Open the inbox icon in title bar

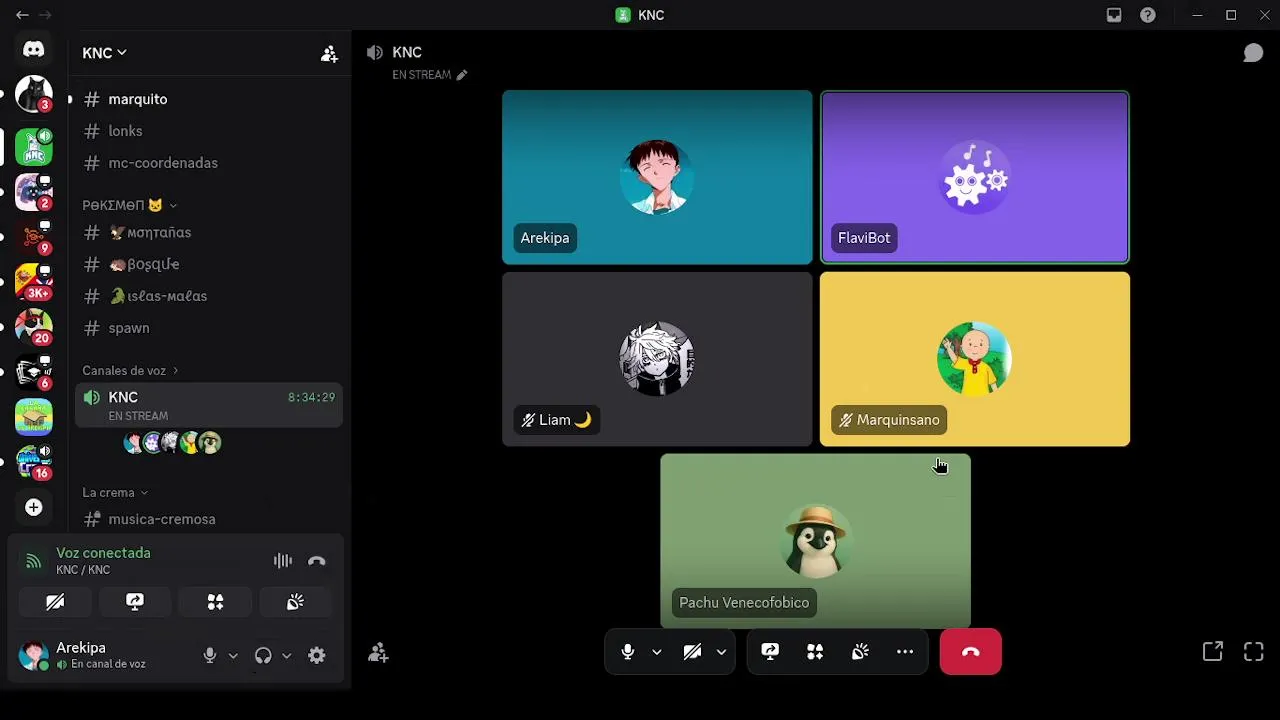tap(1114, 15)
